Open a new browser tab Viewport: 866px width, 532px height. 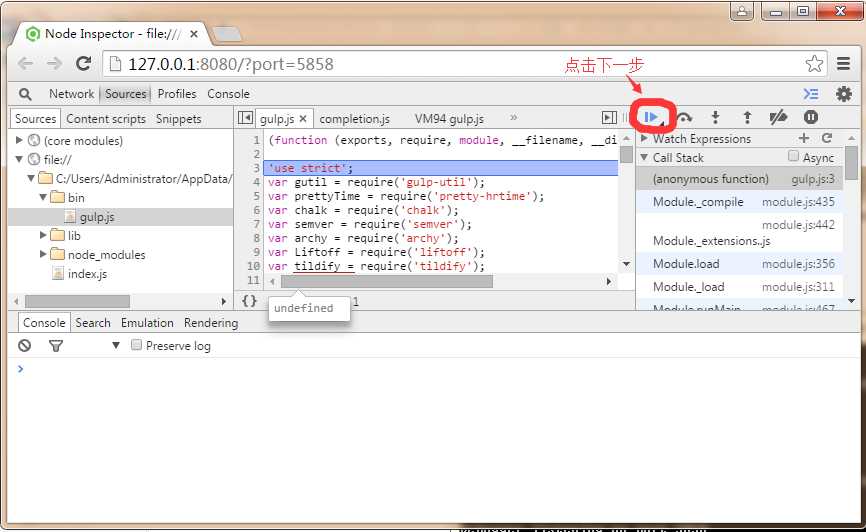coord(228,34)
